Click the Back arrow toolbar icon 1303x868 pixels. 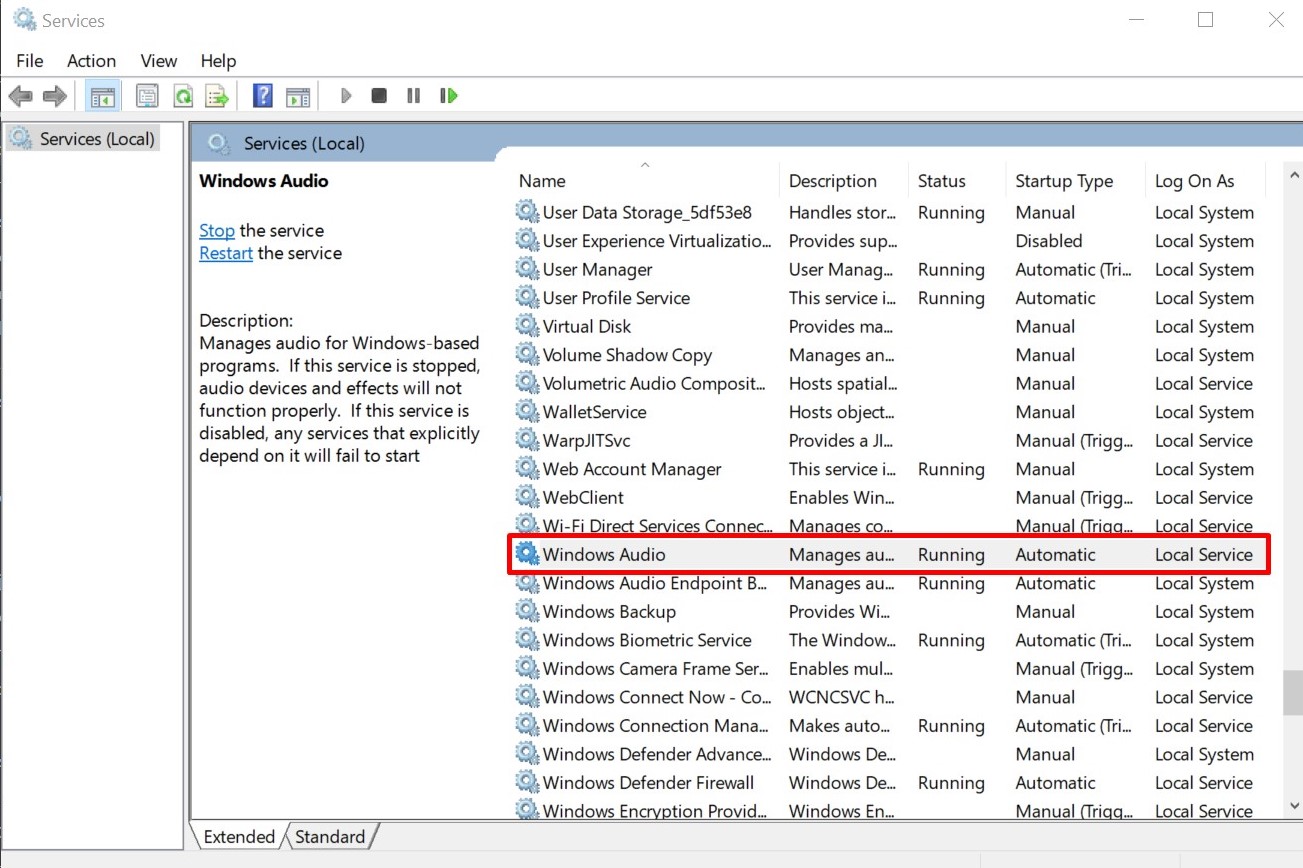[20, 96]
